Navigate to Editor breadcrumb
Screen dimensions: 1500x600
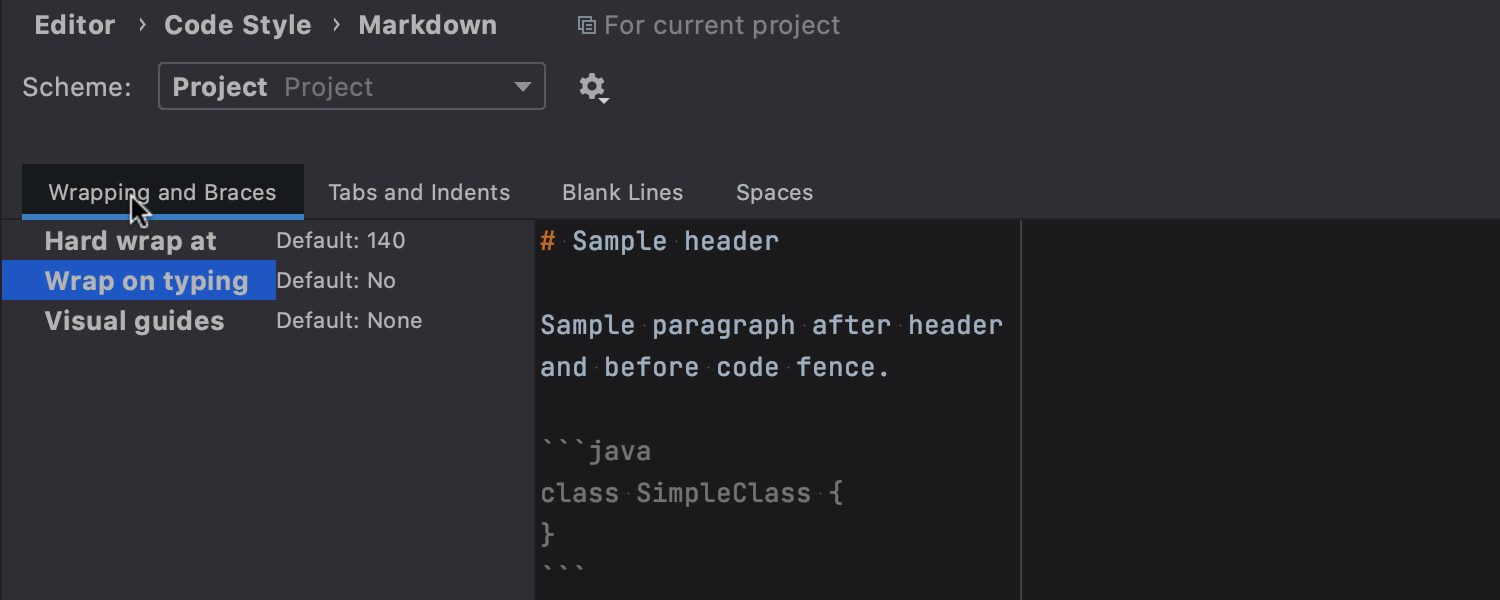pyautogui.click(x=75, y=25)
